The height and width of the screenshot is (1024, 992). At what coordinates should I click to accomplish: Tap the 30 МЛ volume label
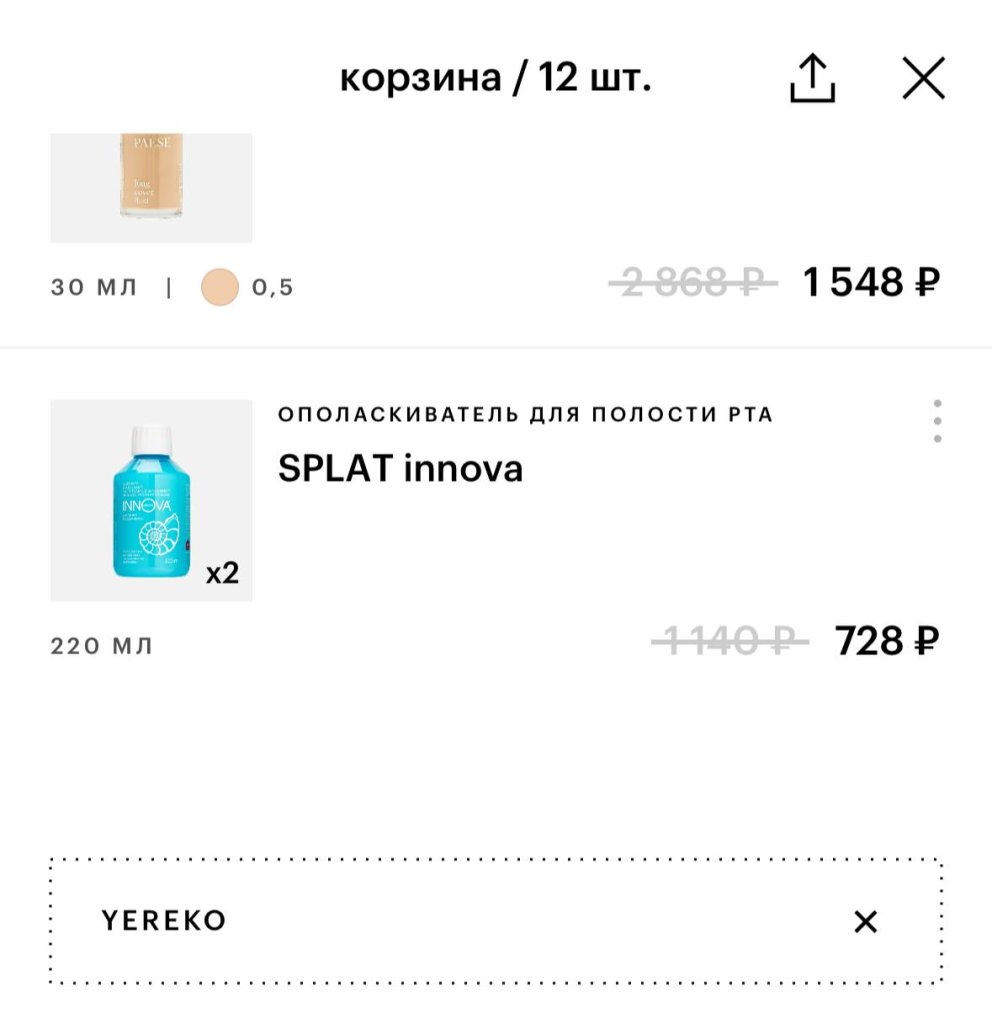click(94, 288)
